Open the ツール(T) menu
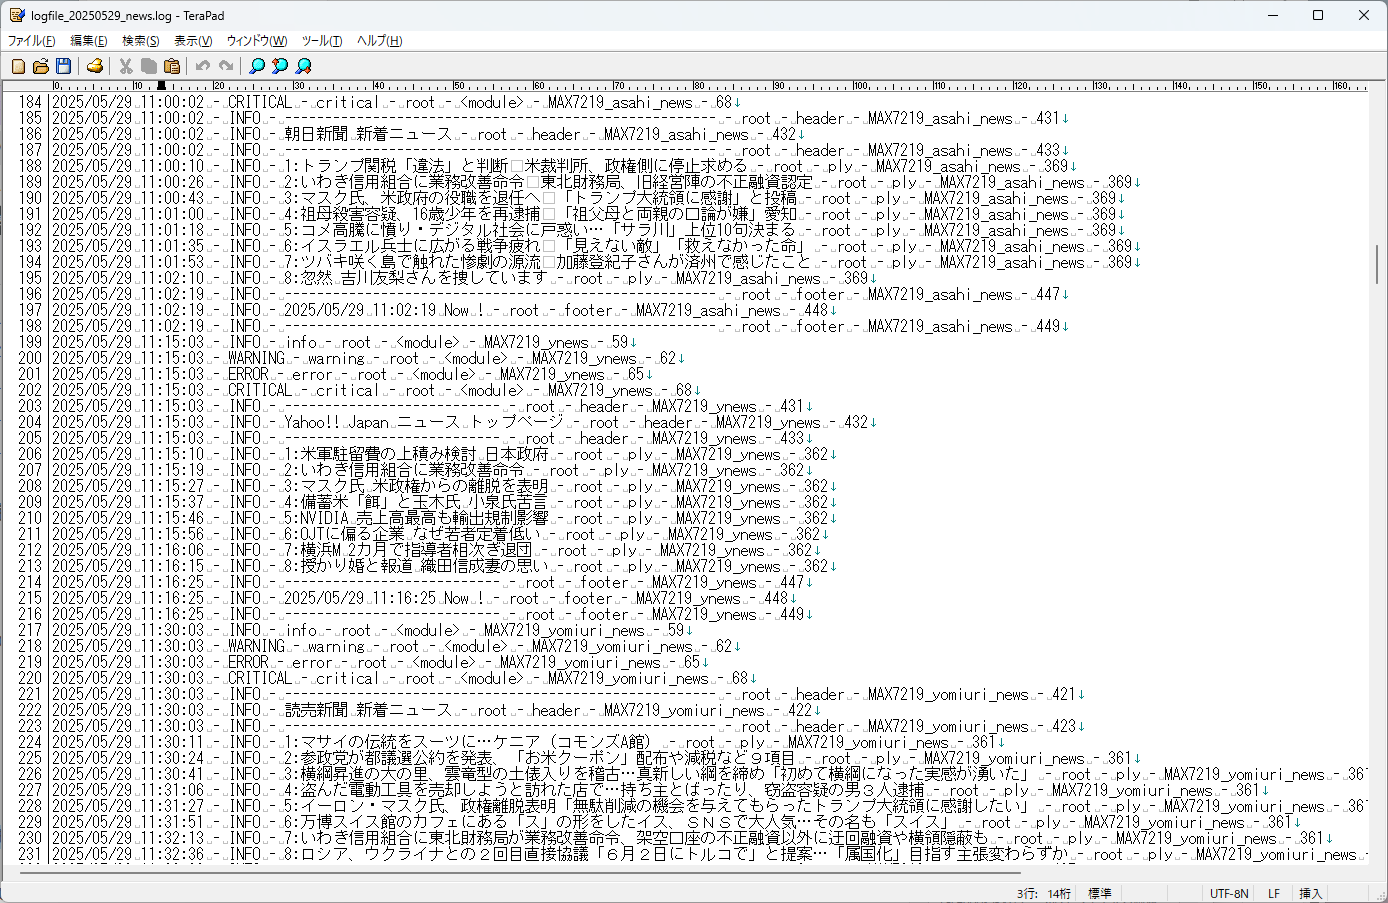 [x=321, y=41]
